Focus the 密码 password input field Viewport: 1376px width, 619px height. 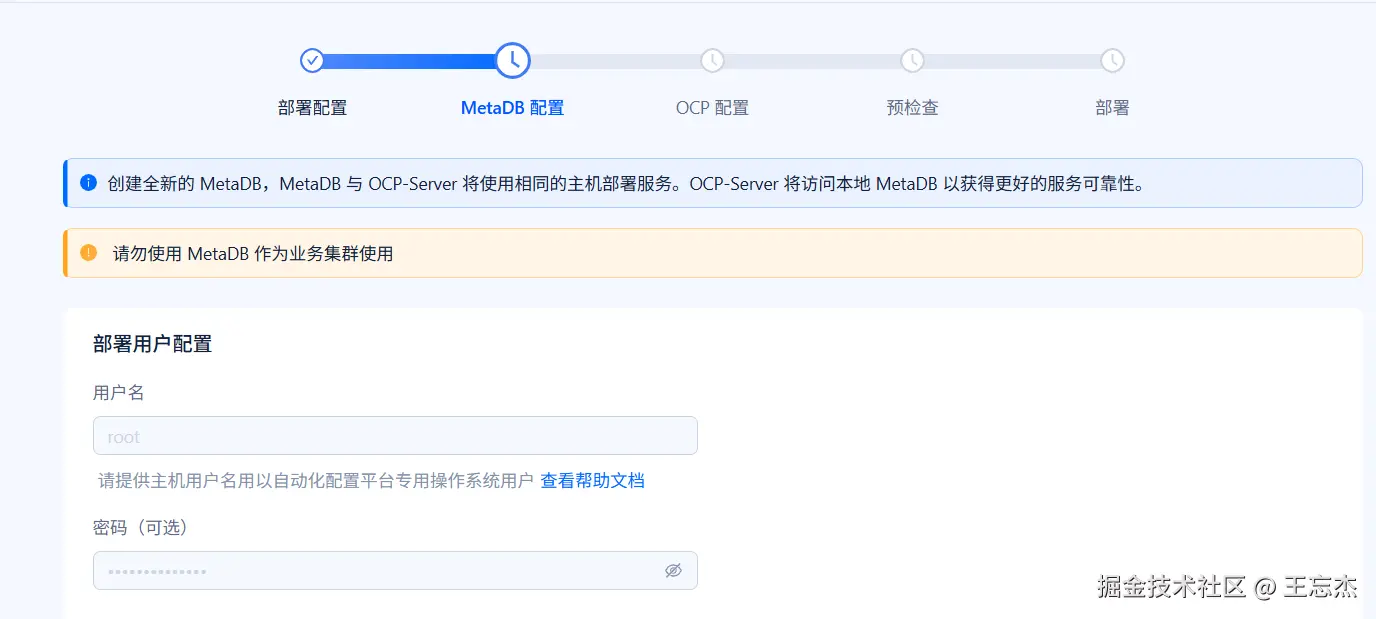[375, 571]
